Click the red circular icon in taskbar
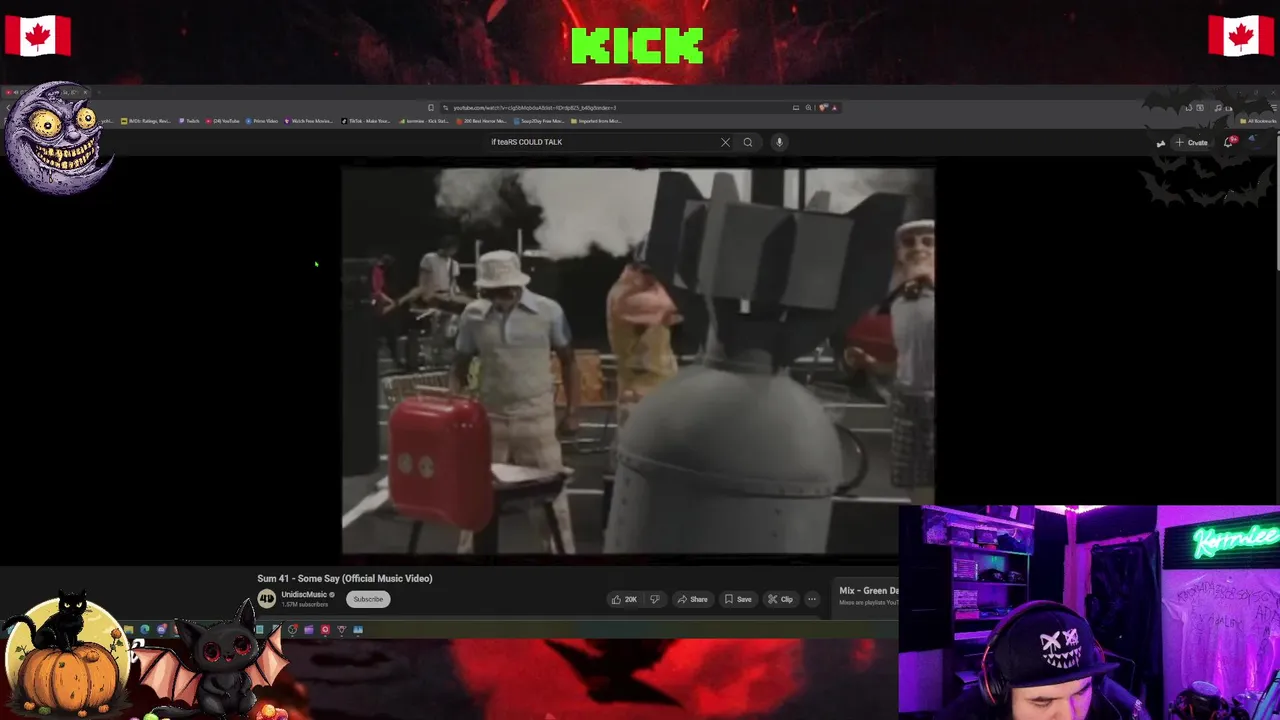This screenshot has height=720, width=1280. [325, 629]
